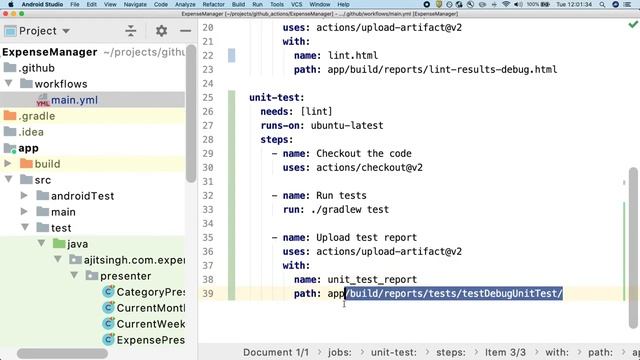The width and height of the screenshot is (640, 360).
Task: Click the Wi-Fi icon in menu bar
Action: coord(506,4)
